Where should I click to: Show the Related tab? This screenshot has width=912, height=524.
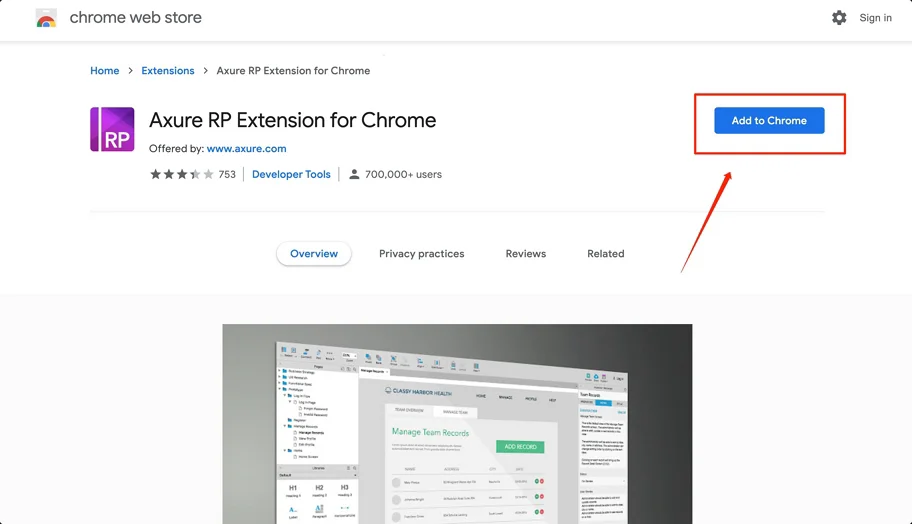pos(605,254)
